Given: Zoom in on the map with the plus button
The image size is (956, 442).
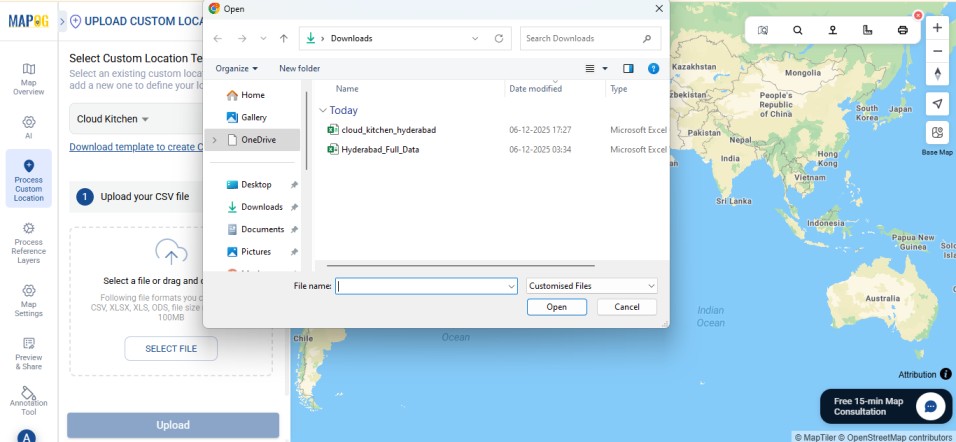Looking at the screenshot, I should [938, 28].
